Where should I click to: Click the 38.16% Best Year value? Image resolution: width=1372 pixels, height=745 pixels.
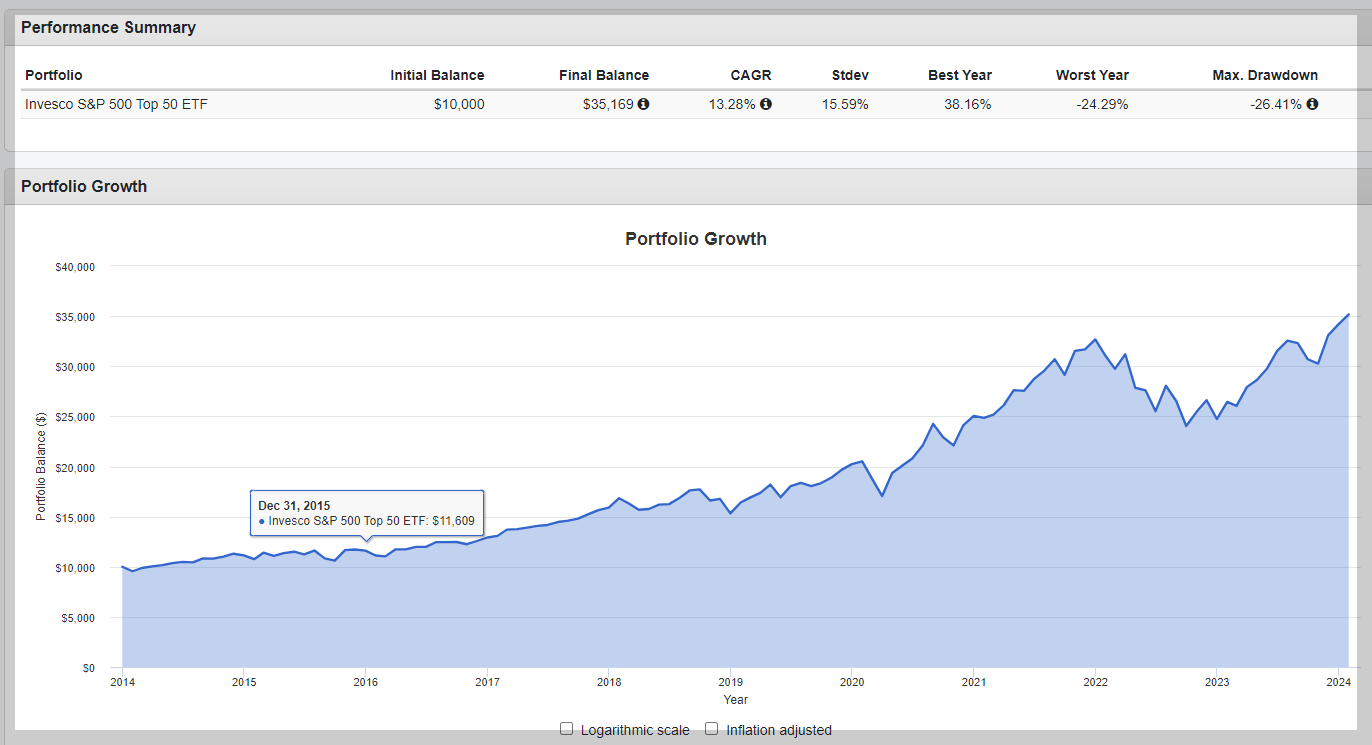click(x=968, y=104)
